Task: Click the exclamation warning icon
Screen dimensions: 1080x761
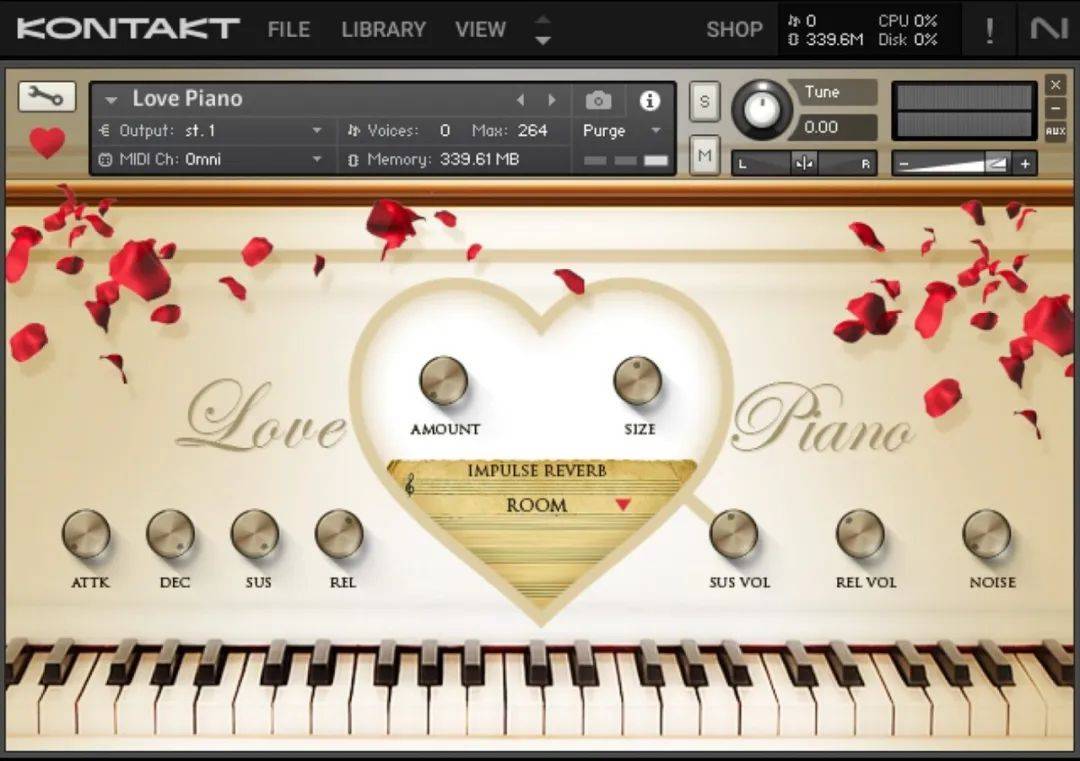Action: click(989, 30)
